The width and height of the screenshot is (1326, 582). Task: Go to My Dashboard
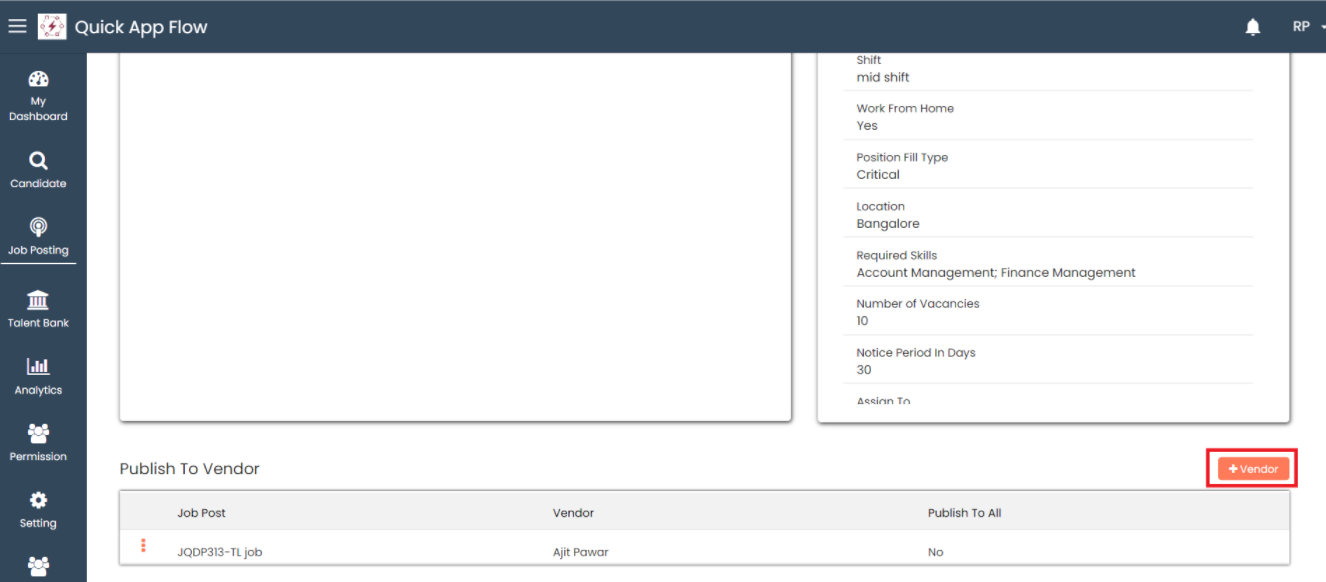pyautogui.click(x=38, y=96)
